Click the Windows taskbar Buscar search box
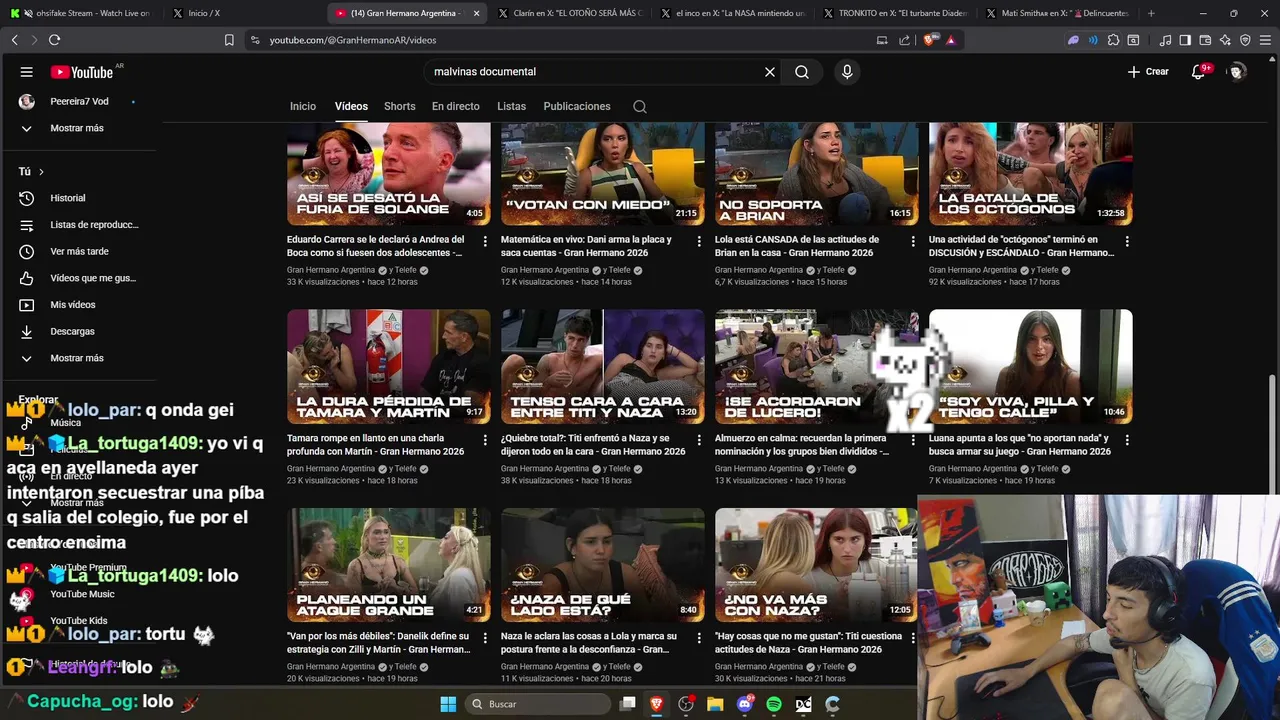This screenshot has height=720, width=1280. tap(538, 704)
